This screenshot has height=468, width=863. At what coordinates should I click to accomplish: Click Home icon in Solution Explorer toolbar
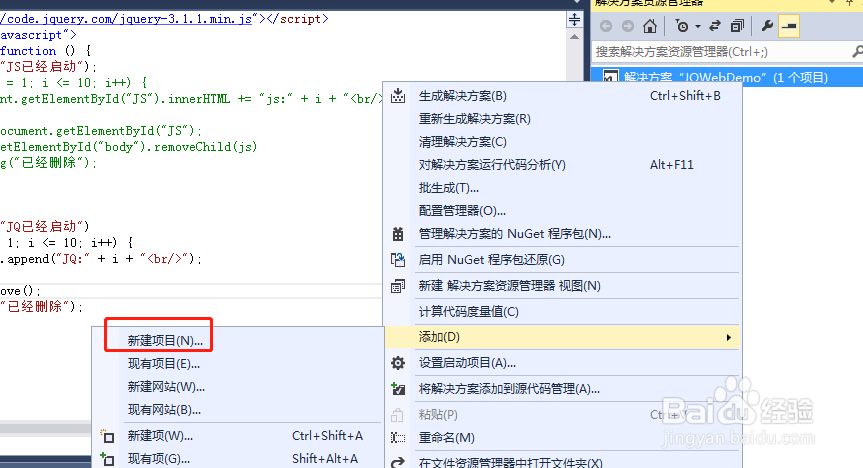tap(650, 26)
